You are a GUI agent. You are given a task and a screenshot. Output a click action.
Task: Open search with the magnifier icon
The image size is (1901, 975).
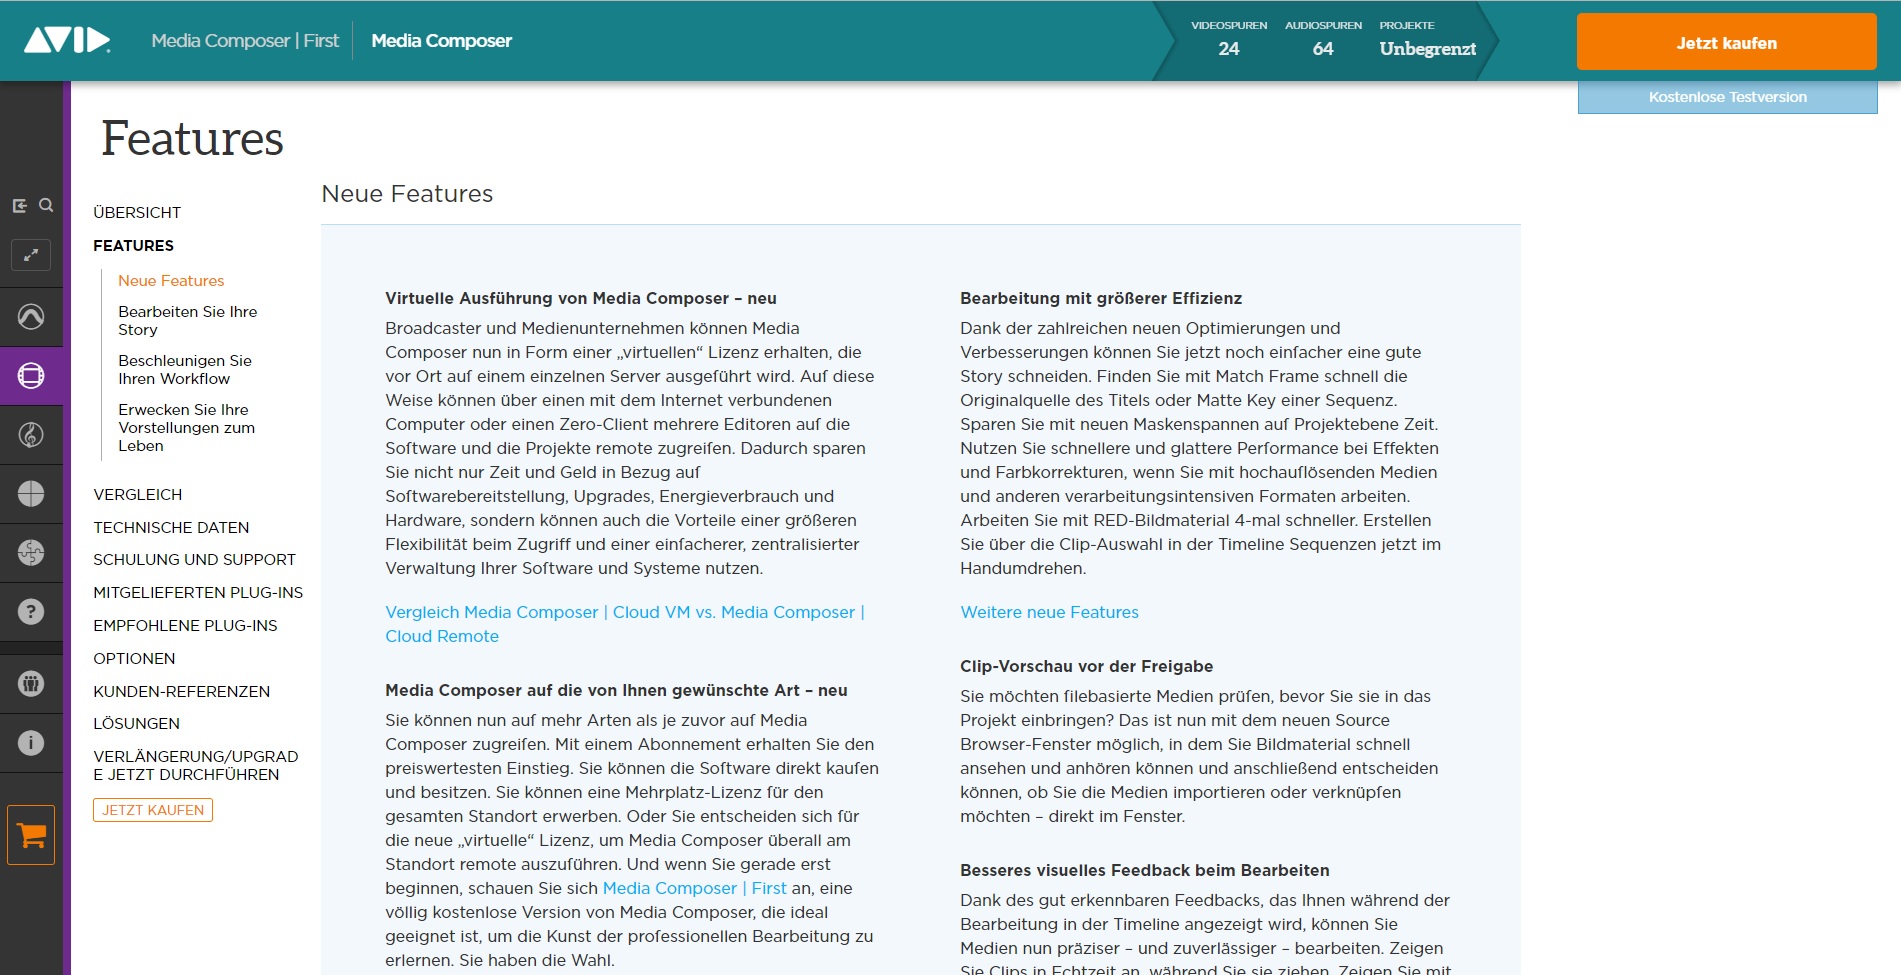point(46,205)
